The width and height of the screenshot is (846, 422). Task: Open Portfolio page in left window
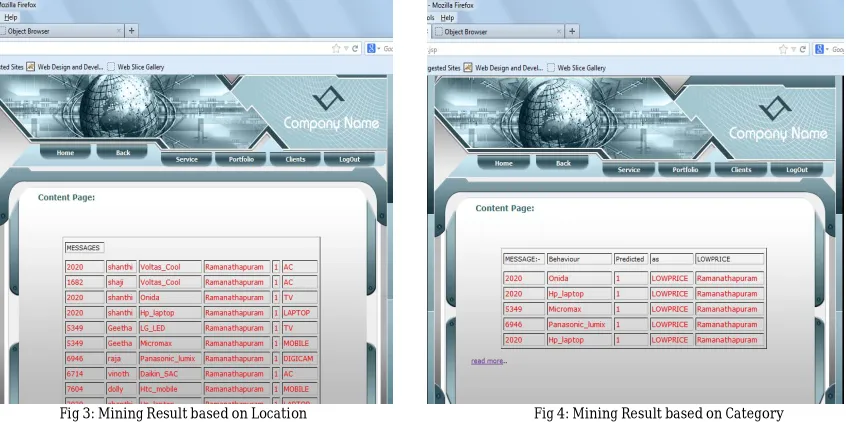(x=241, y=159)
